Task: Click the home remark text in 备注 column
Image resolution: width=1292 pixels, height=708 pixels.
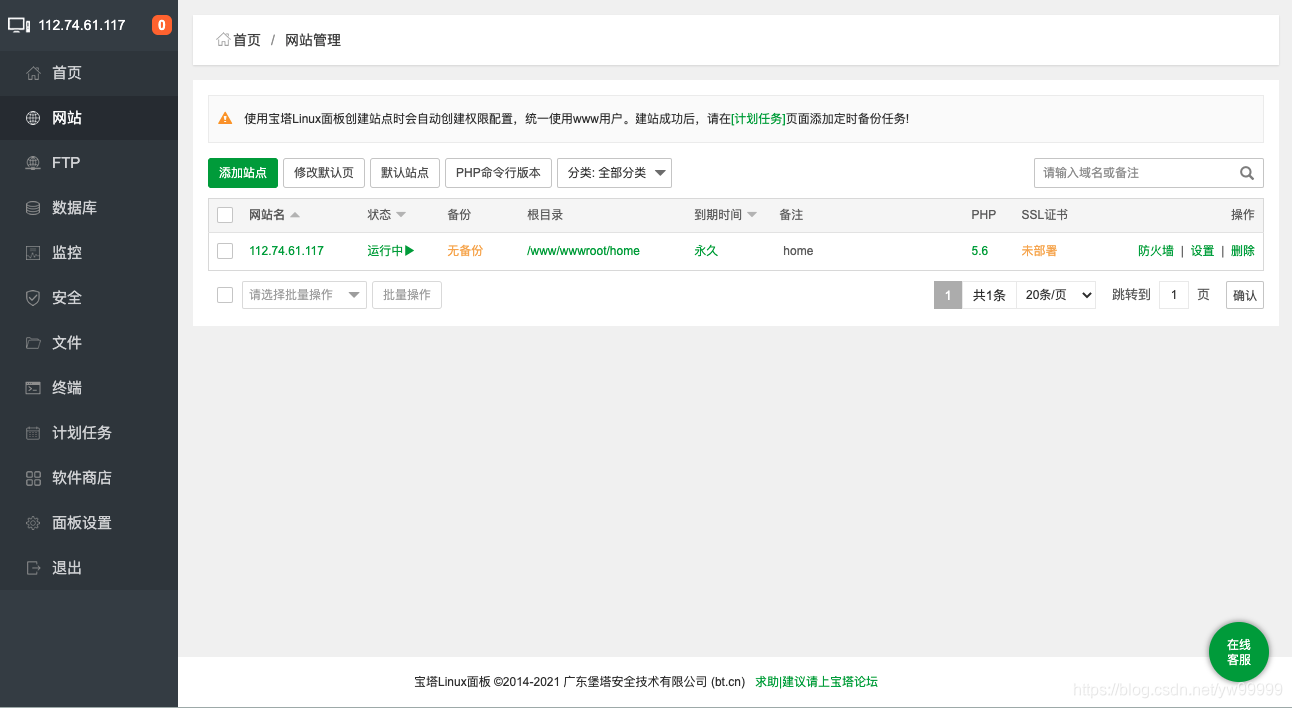Action: pyautogui.click(x=798, y=251)
